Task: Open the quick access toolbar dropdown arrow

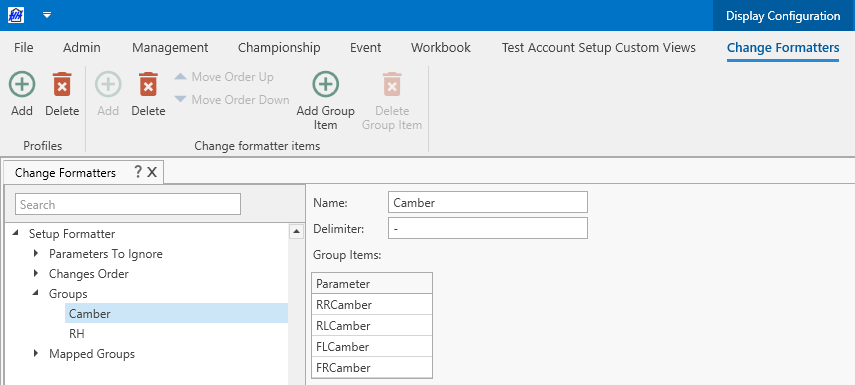Action: click(47, 15)
